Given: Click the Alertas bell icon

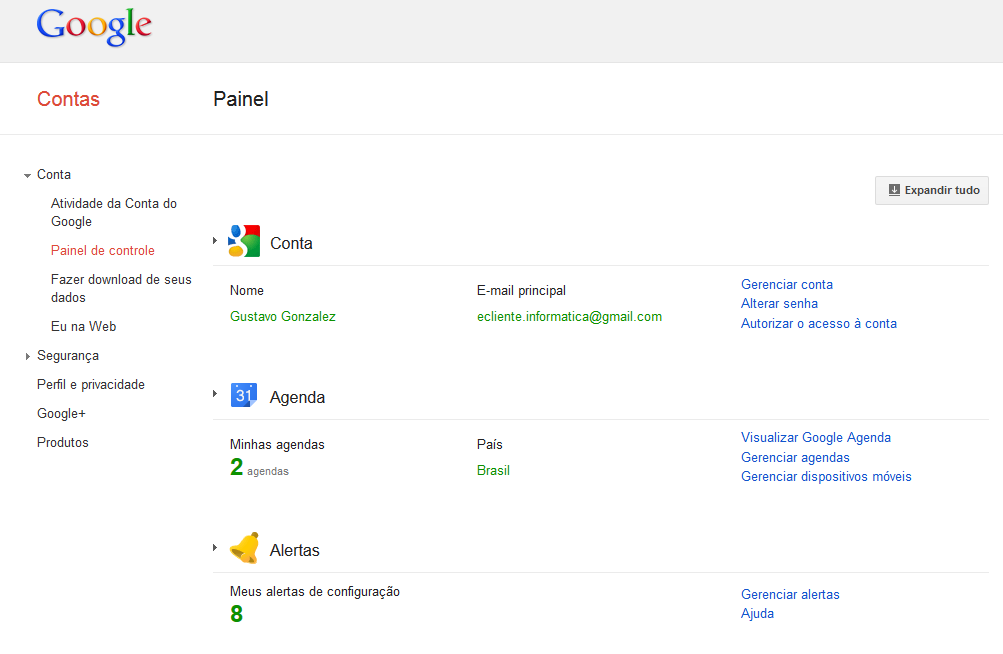Looking at the screenshot, I should (244, 548).
